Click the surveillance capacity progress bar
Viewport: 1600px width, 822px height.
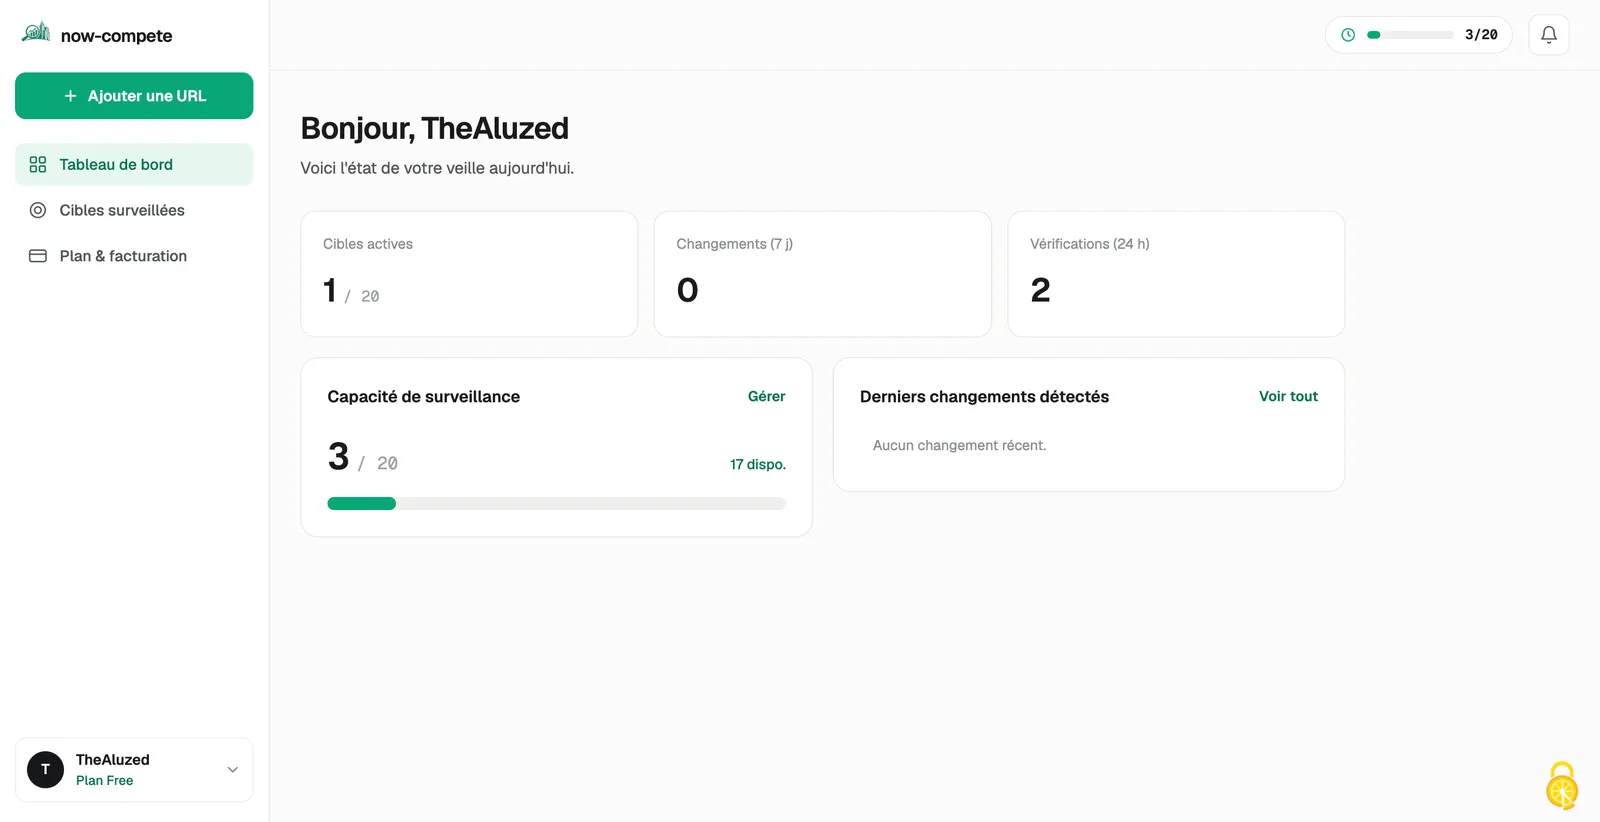556,504
